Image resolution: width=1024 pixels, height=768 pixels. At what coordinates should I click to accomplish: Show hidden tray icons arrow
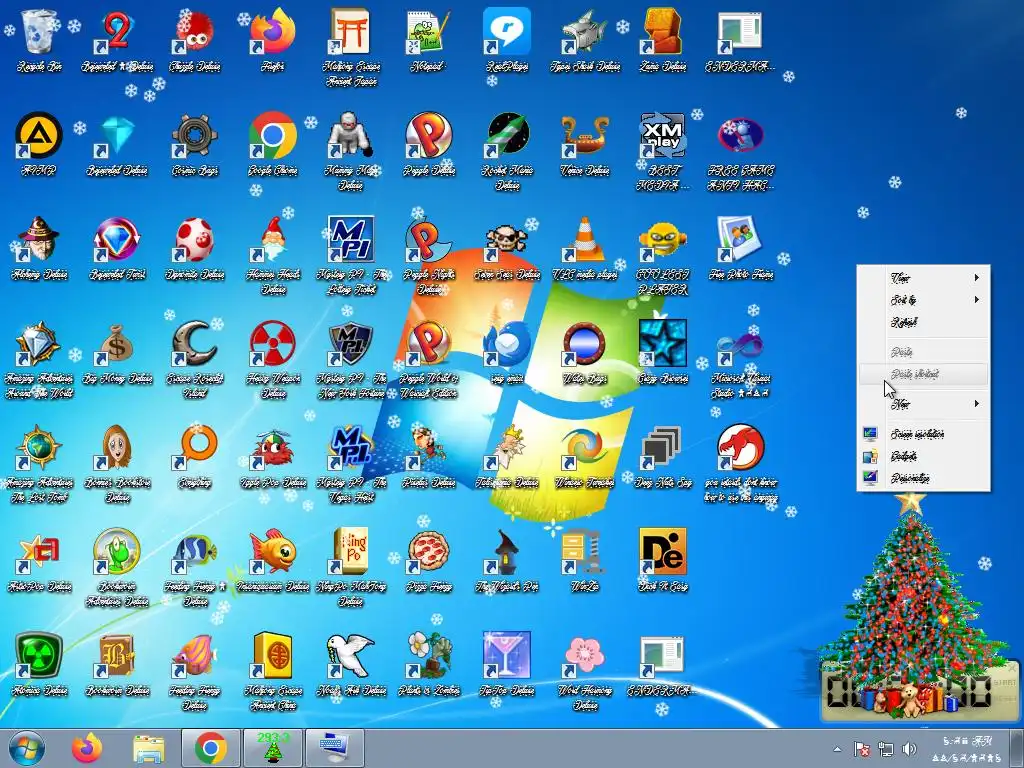(x=837, y=748)
